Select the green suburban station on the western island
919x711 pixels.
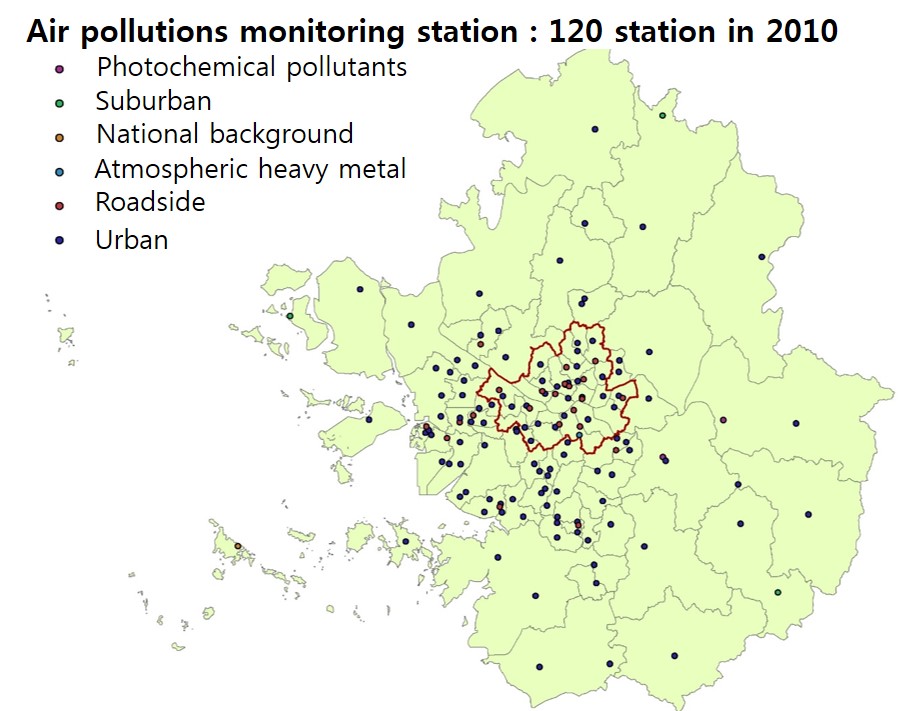point(290,316)
